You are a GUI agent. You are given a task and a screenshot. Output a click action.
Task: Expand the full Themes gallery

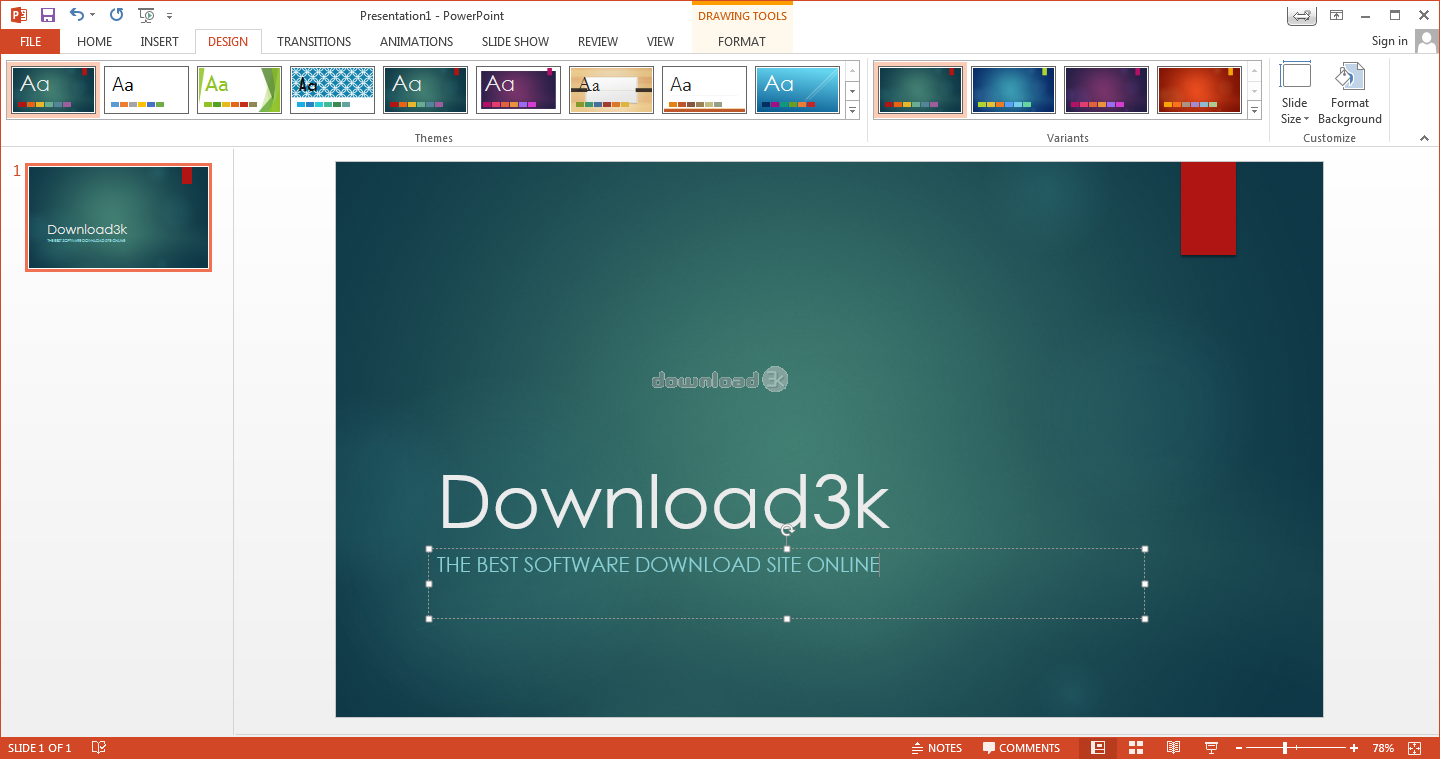pos(853,110)
